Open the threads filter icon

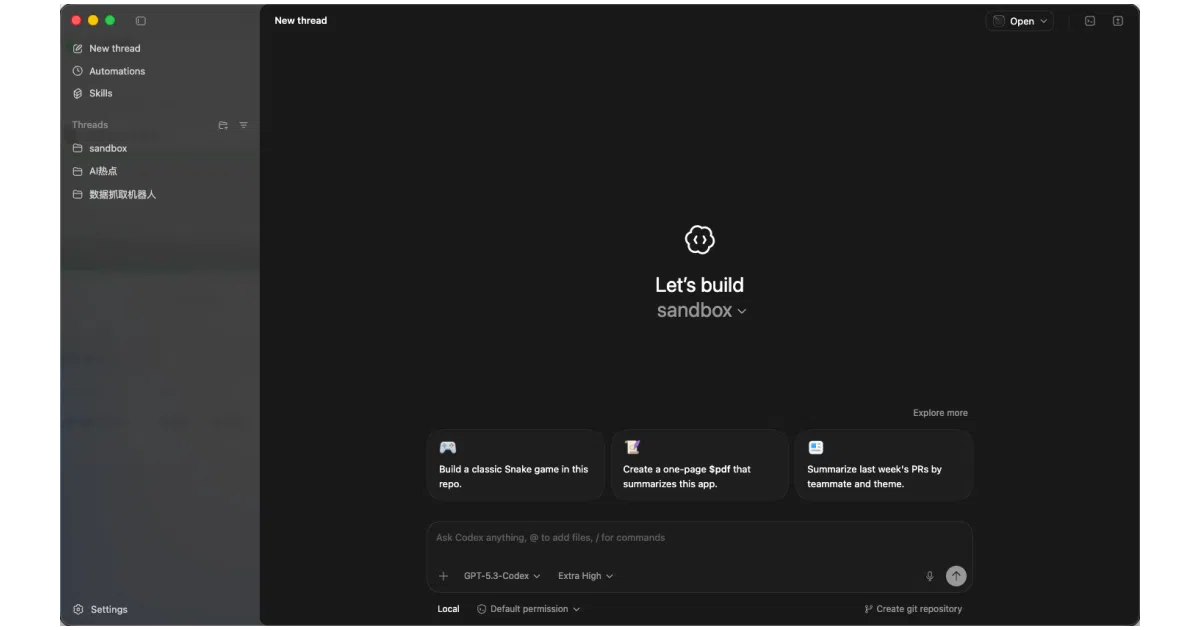click(243, 125)
